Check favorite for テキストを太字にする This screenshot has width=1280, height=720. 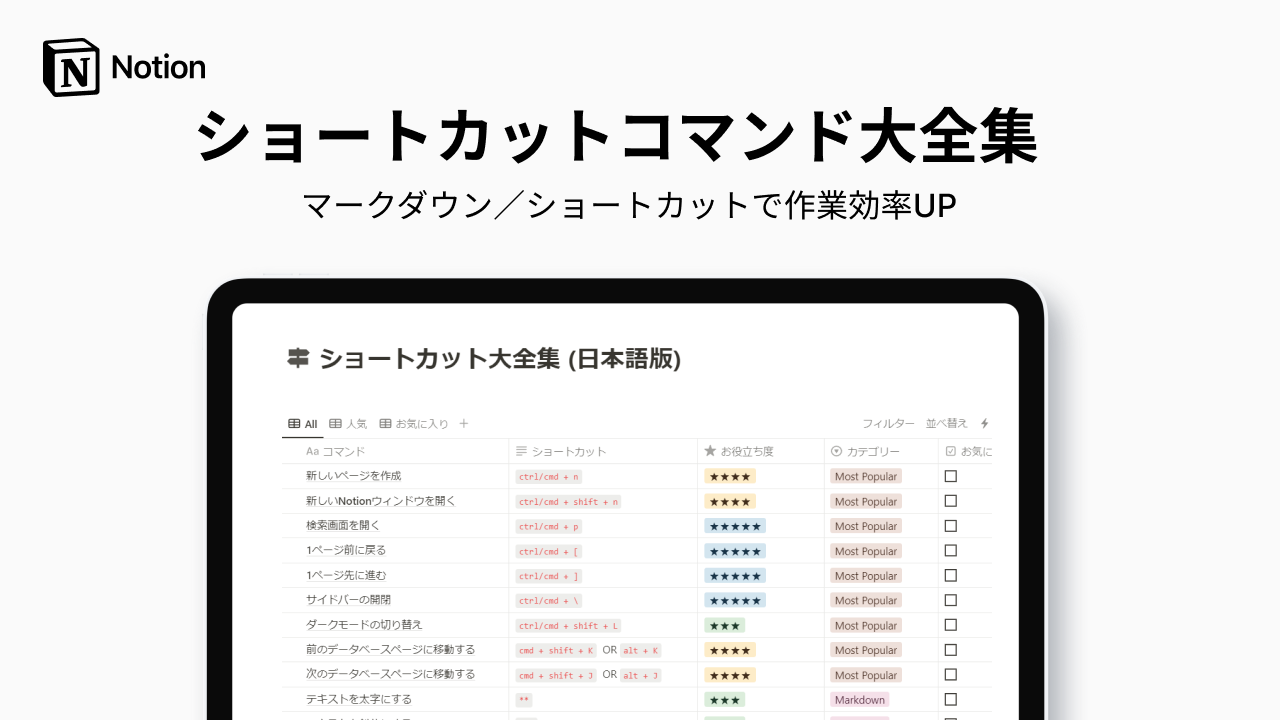click(x=951, y=700)
